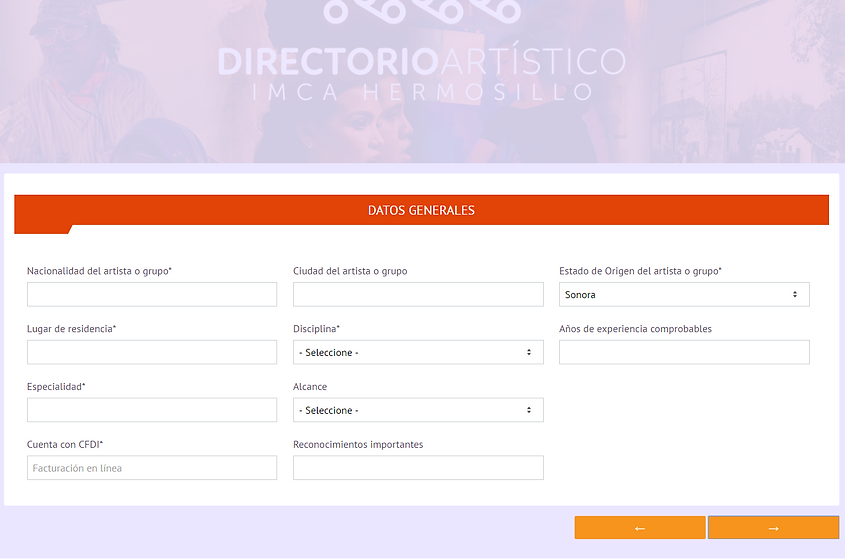
Task: Click the Reconocimientos importantes label
Action: click(x=358, y=444)
